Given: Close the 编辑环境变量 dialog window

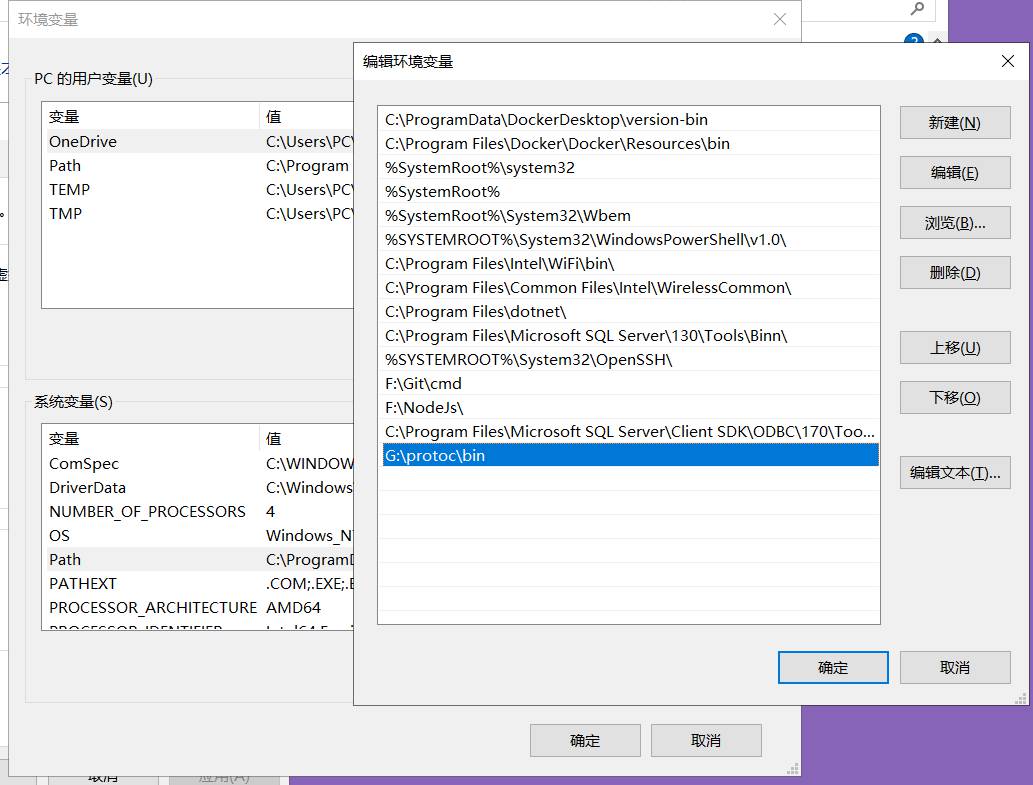Looking at the screenshot, I should point(1007,62).
